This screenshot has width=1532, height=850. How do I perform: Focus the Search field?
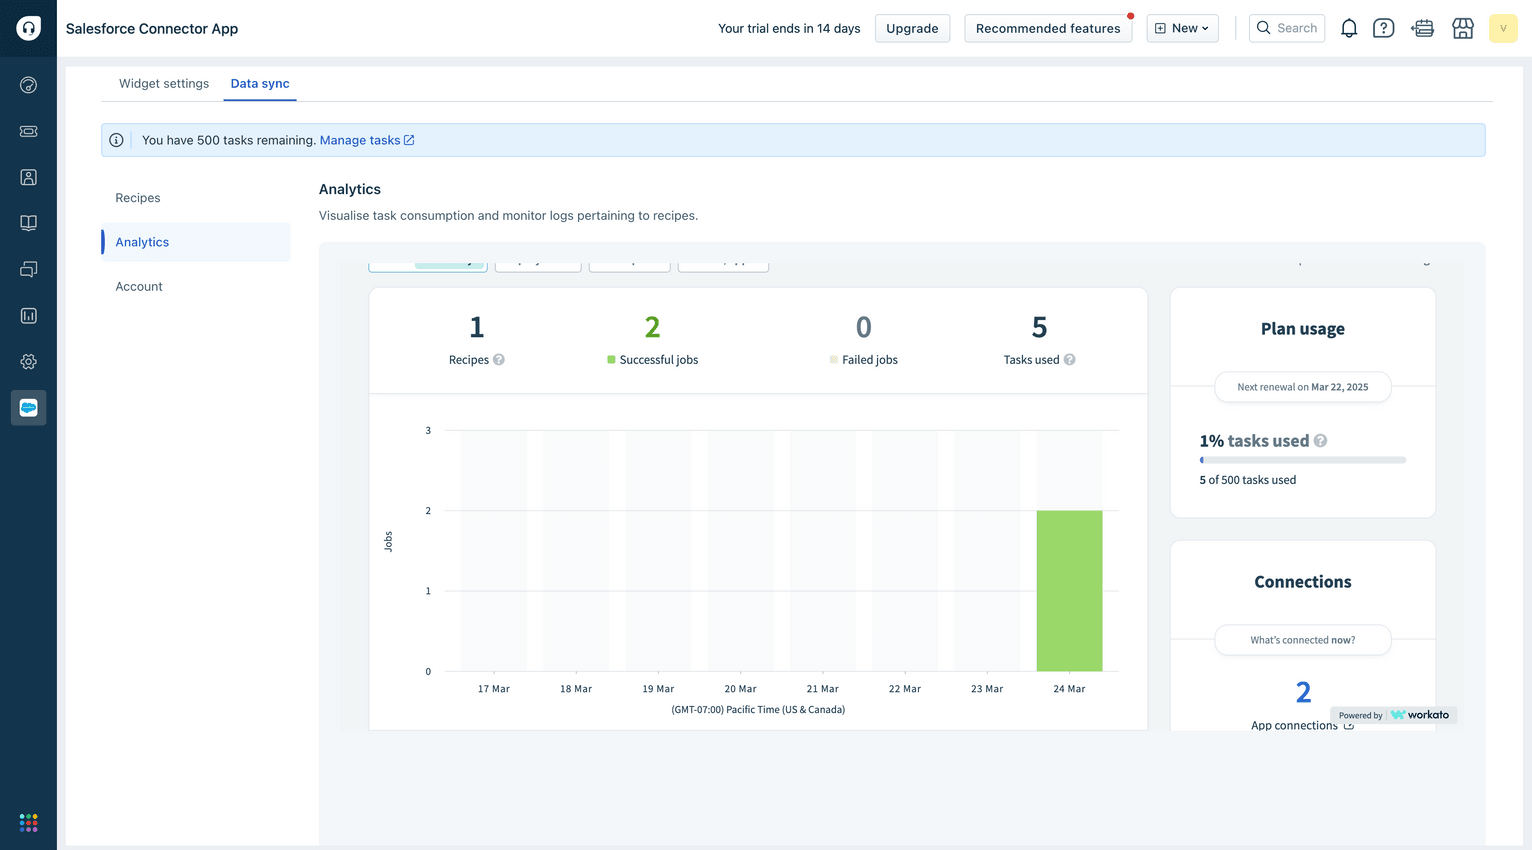point(1287,28)
